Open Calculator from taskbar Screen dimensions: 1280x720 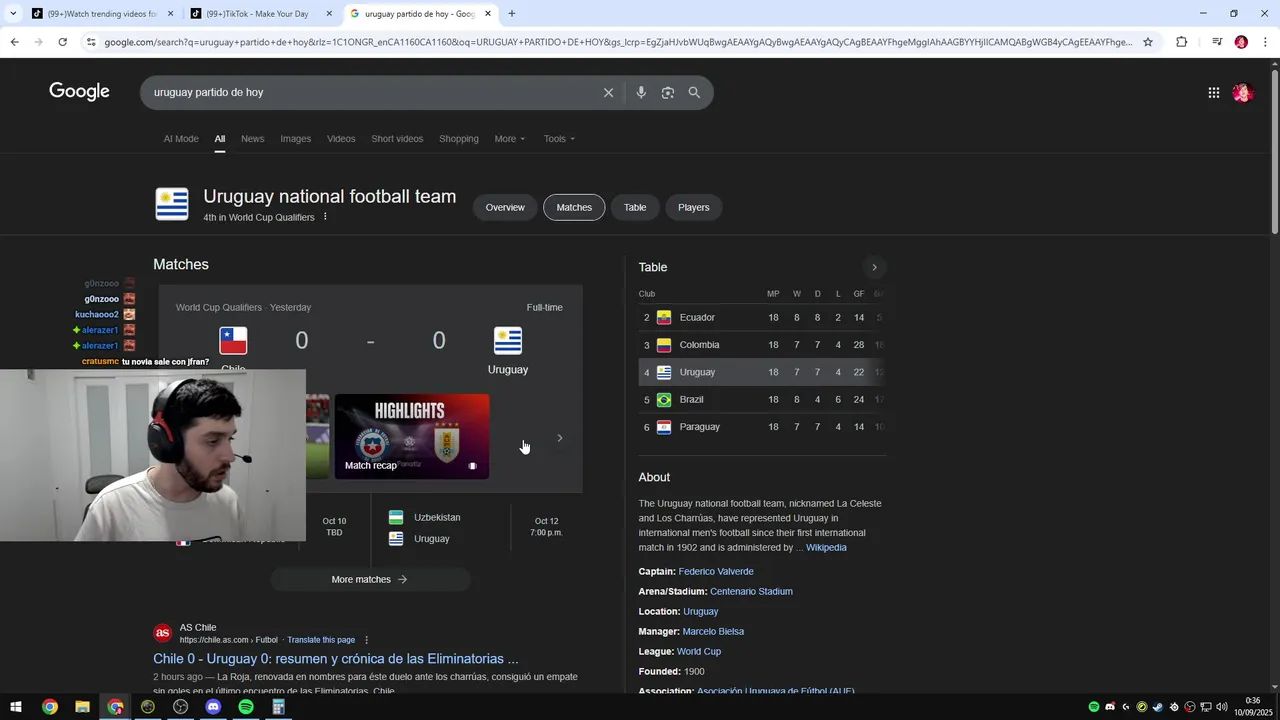(278, 707)
